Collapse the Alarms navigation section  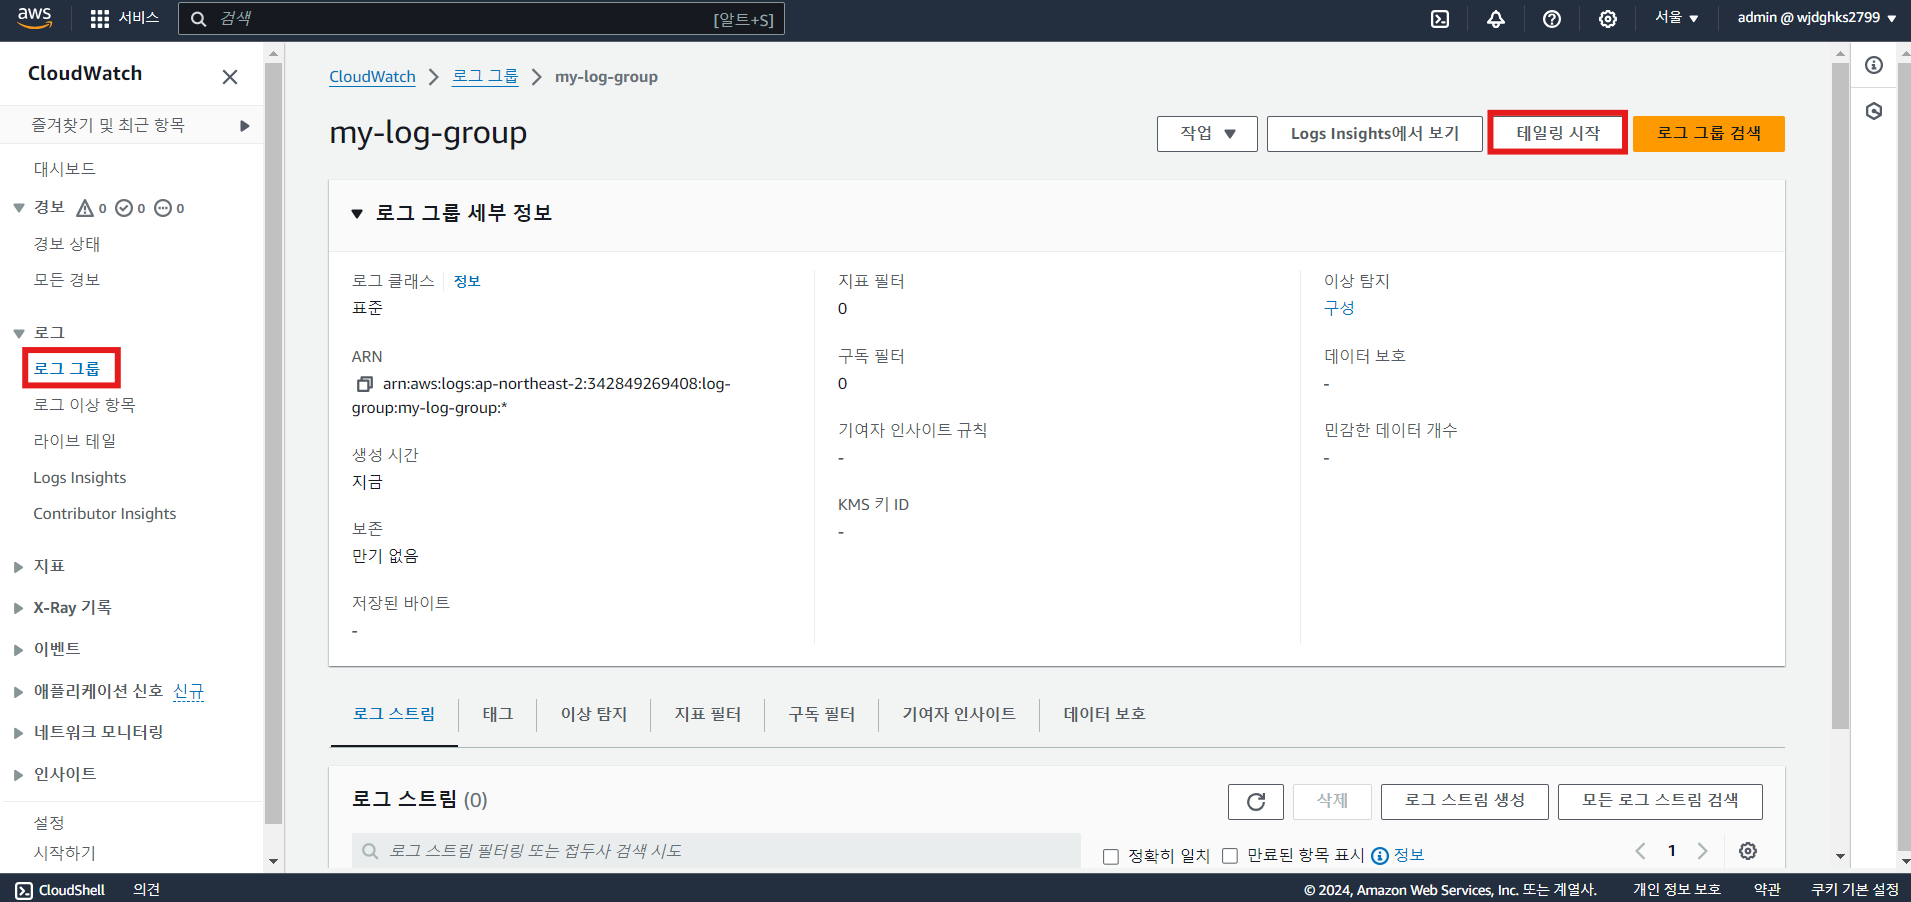19,208
